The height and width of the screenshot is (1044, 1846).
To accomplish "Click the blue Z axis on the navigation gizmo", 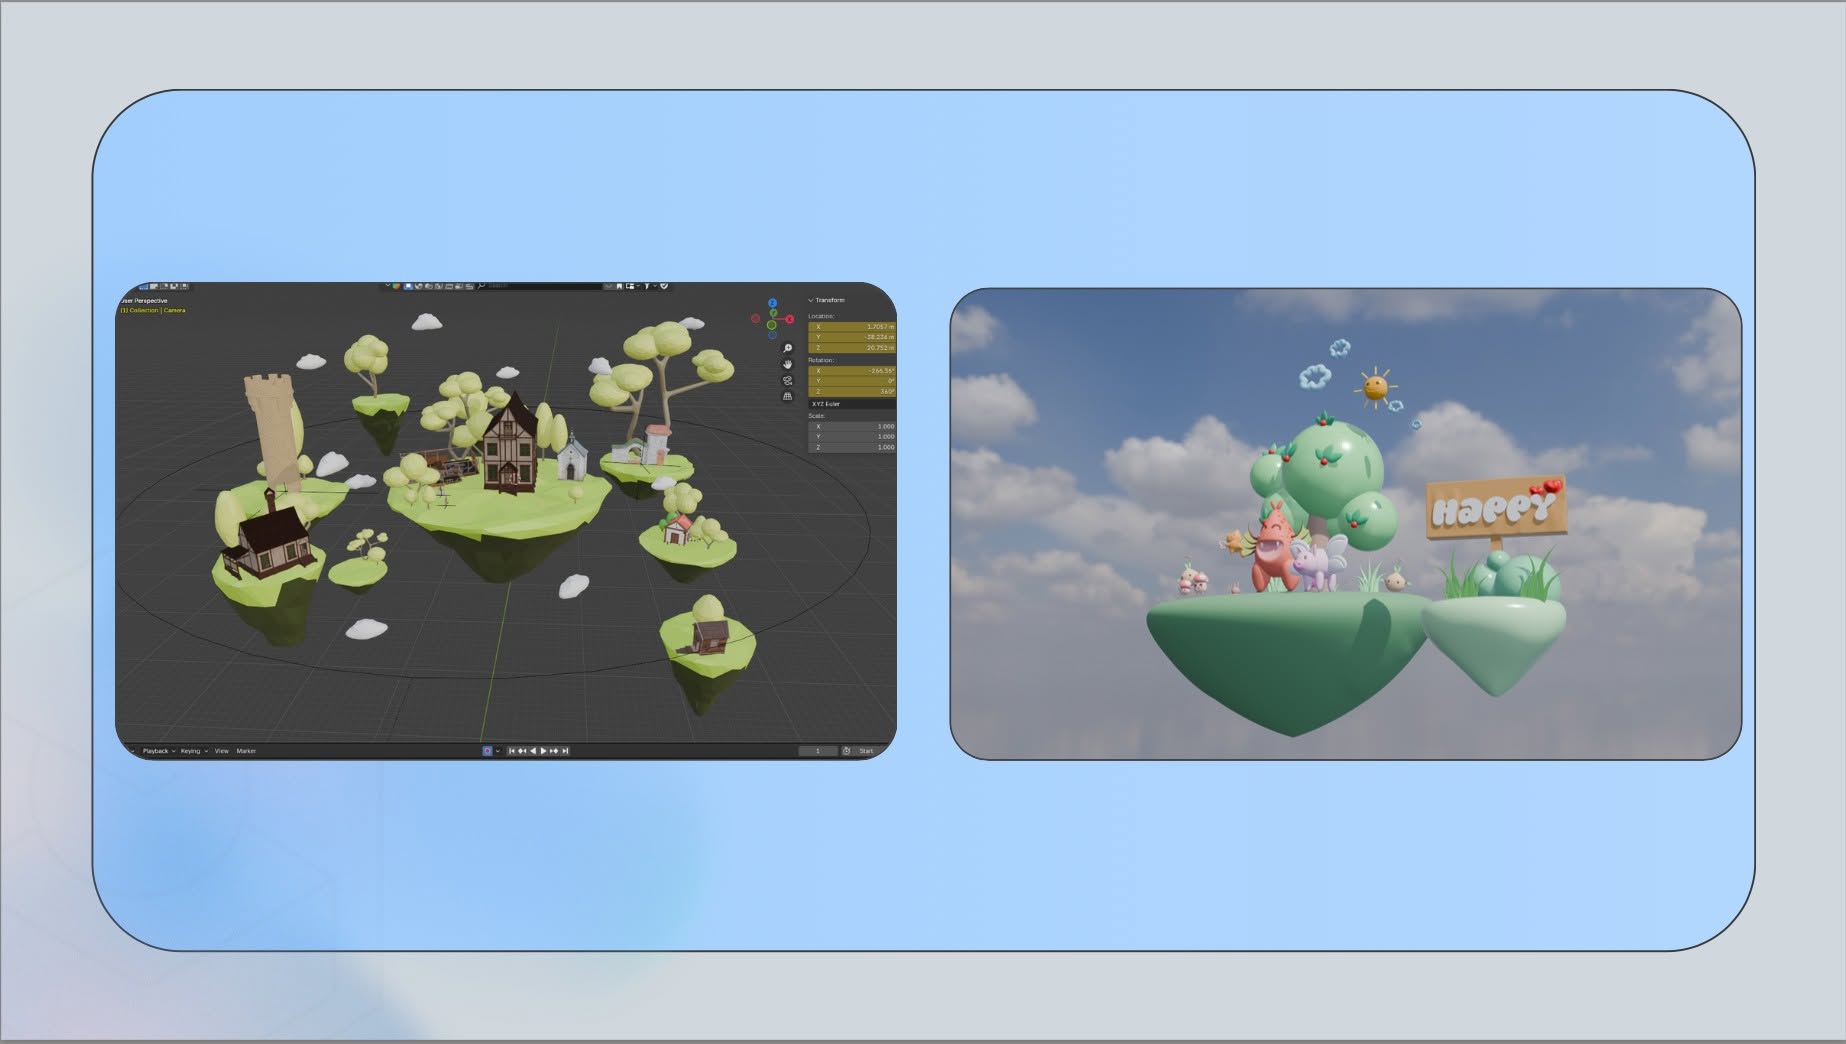I will [772, 303].
